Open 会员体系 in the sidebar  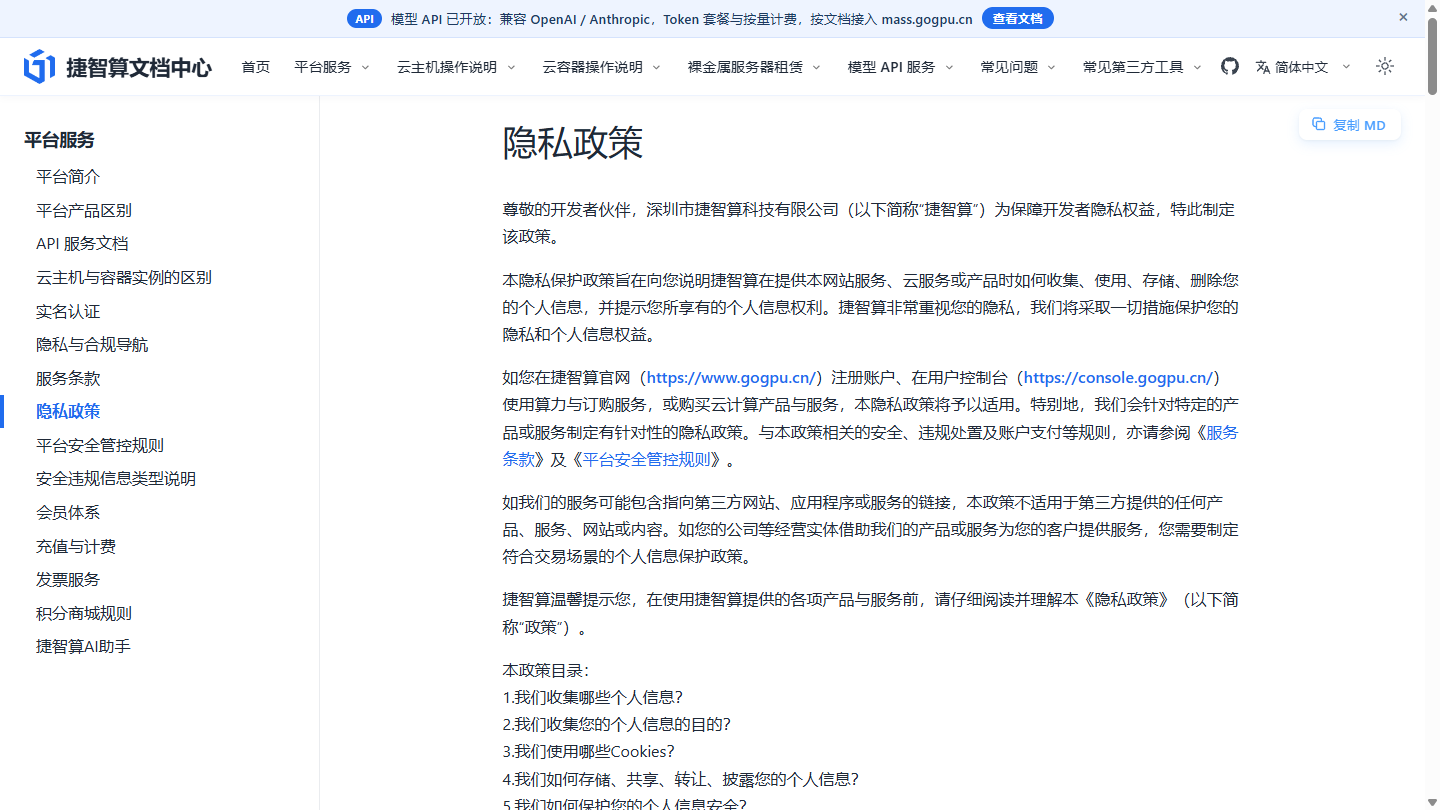pyautogui.click(x=68, y=513)
